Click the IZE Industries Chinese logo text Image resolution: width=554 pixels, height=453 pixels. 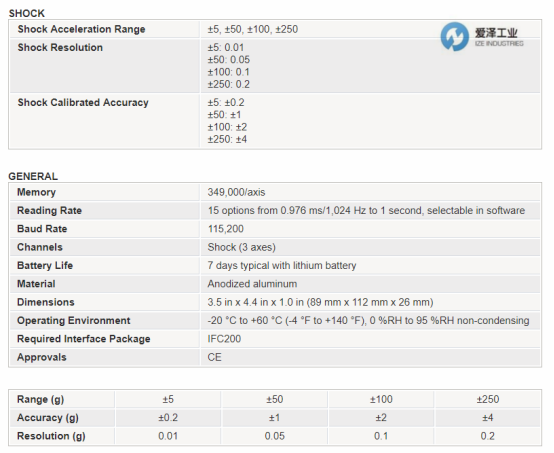click(496, 33)
